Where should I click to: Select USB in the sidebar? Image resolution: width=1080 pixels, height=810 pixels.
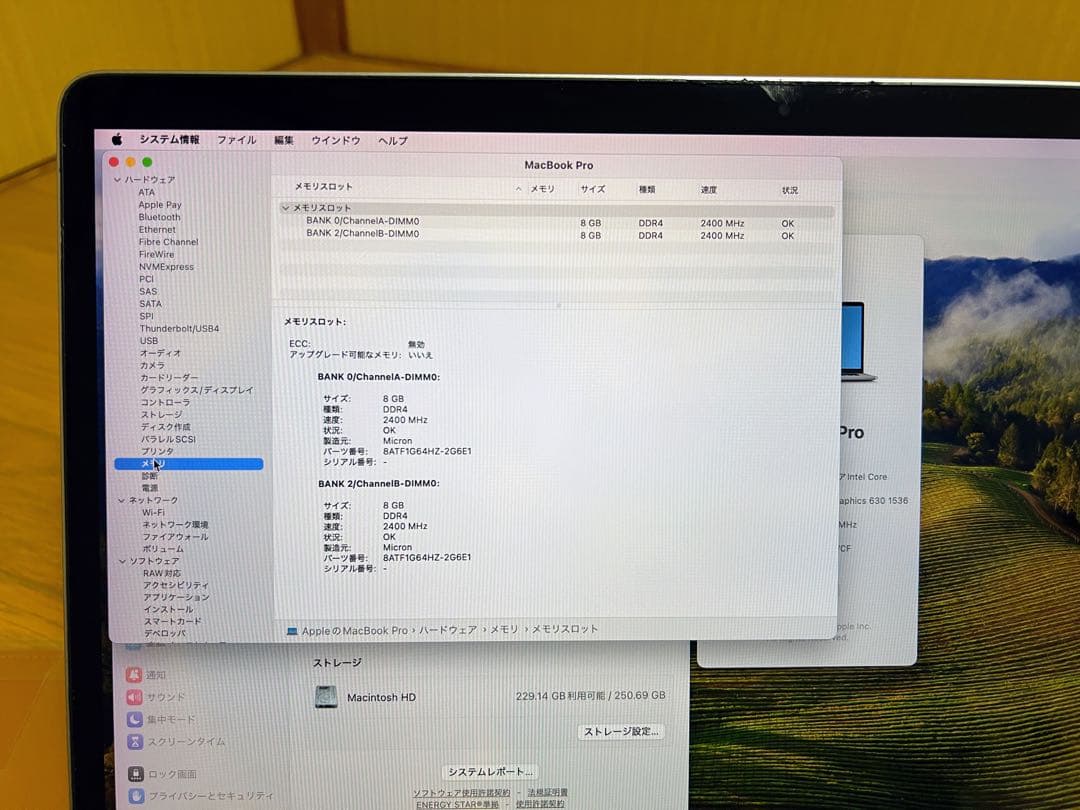click(x=149, y=341)
